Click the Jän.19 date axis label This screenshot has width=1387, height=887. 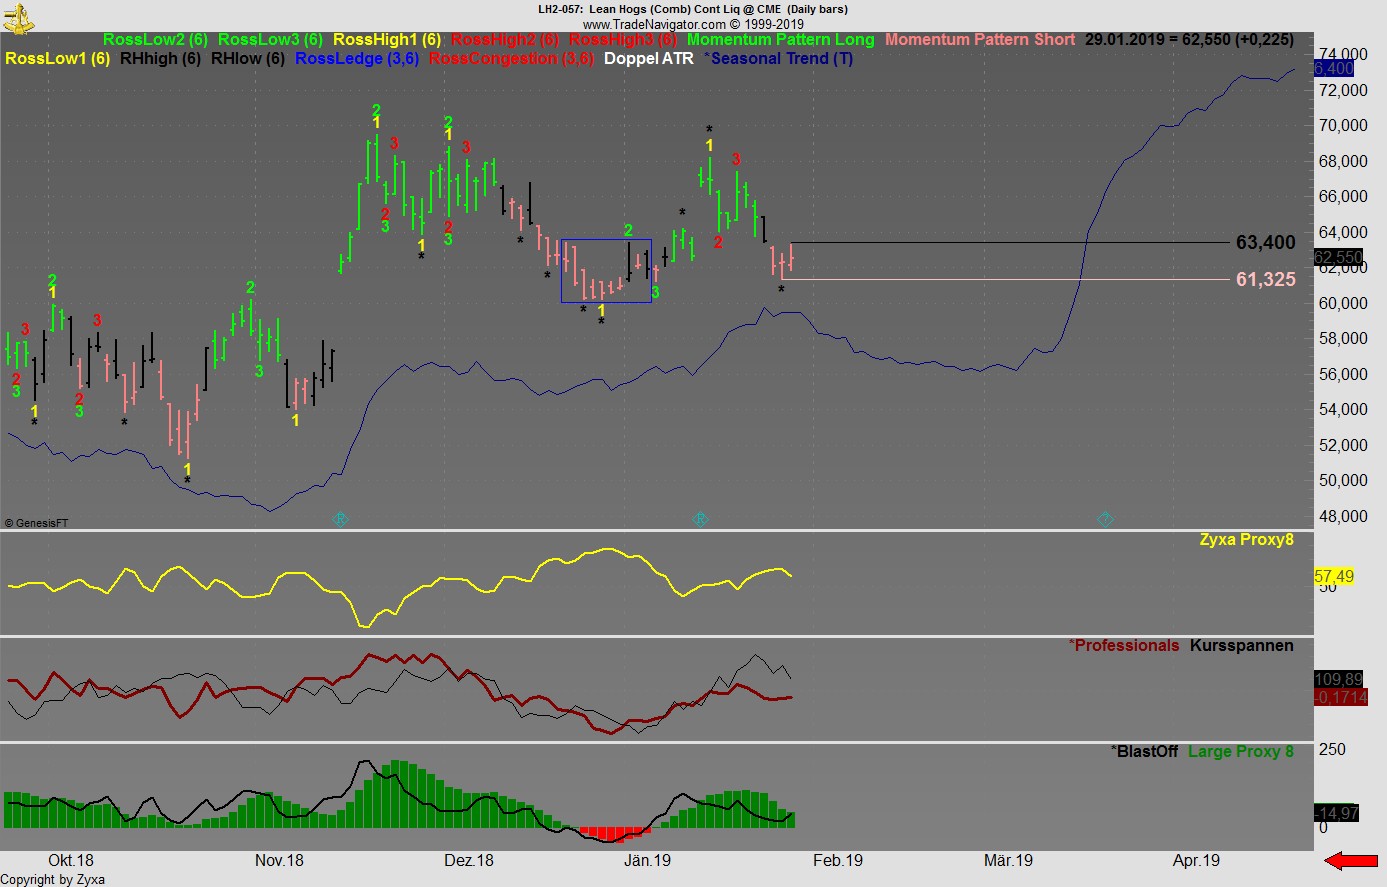point(647,861)
